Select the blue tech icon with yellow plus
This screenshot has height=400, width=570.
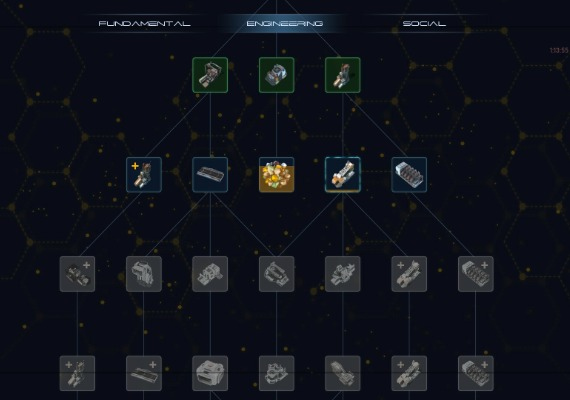[144, 175]
